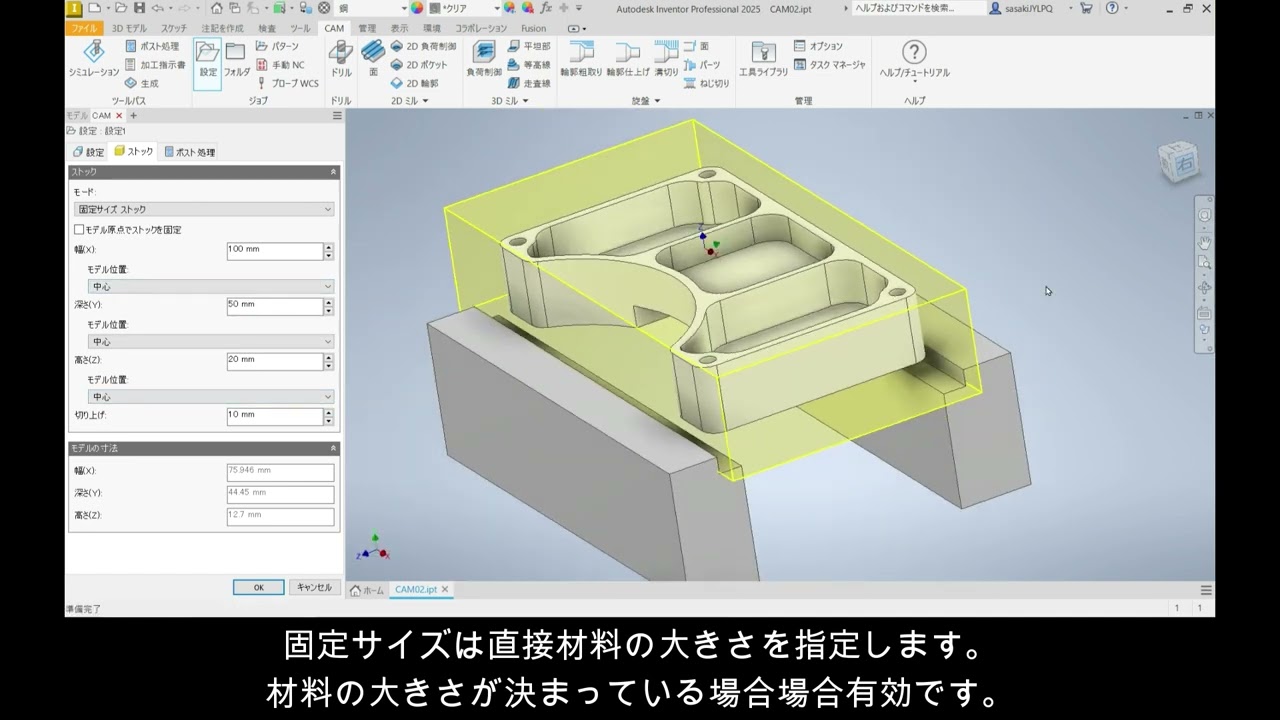The height and width of the screenshot is (720, 1280).
Task: Open モデル位置 dropdown under 幅(X)
Action: 211,286
